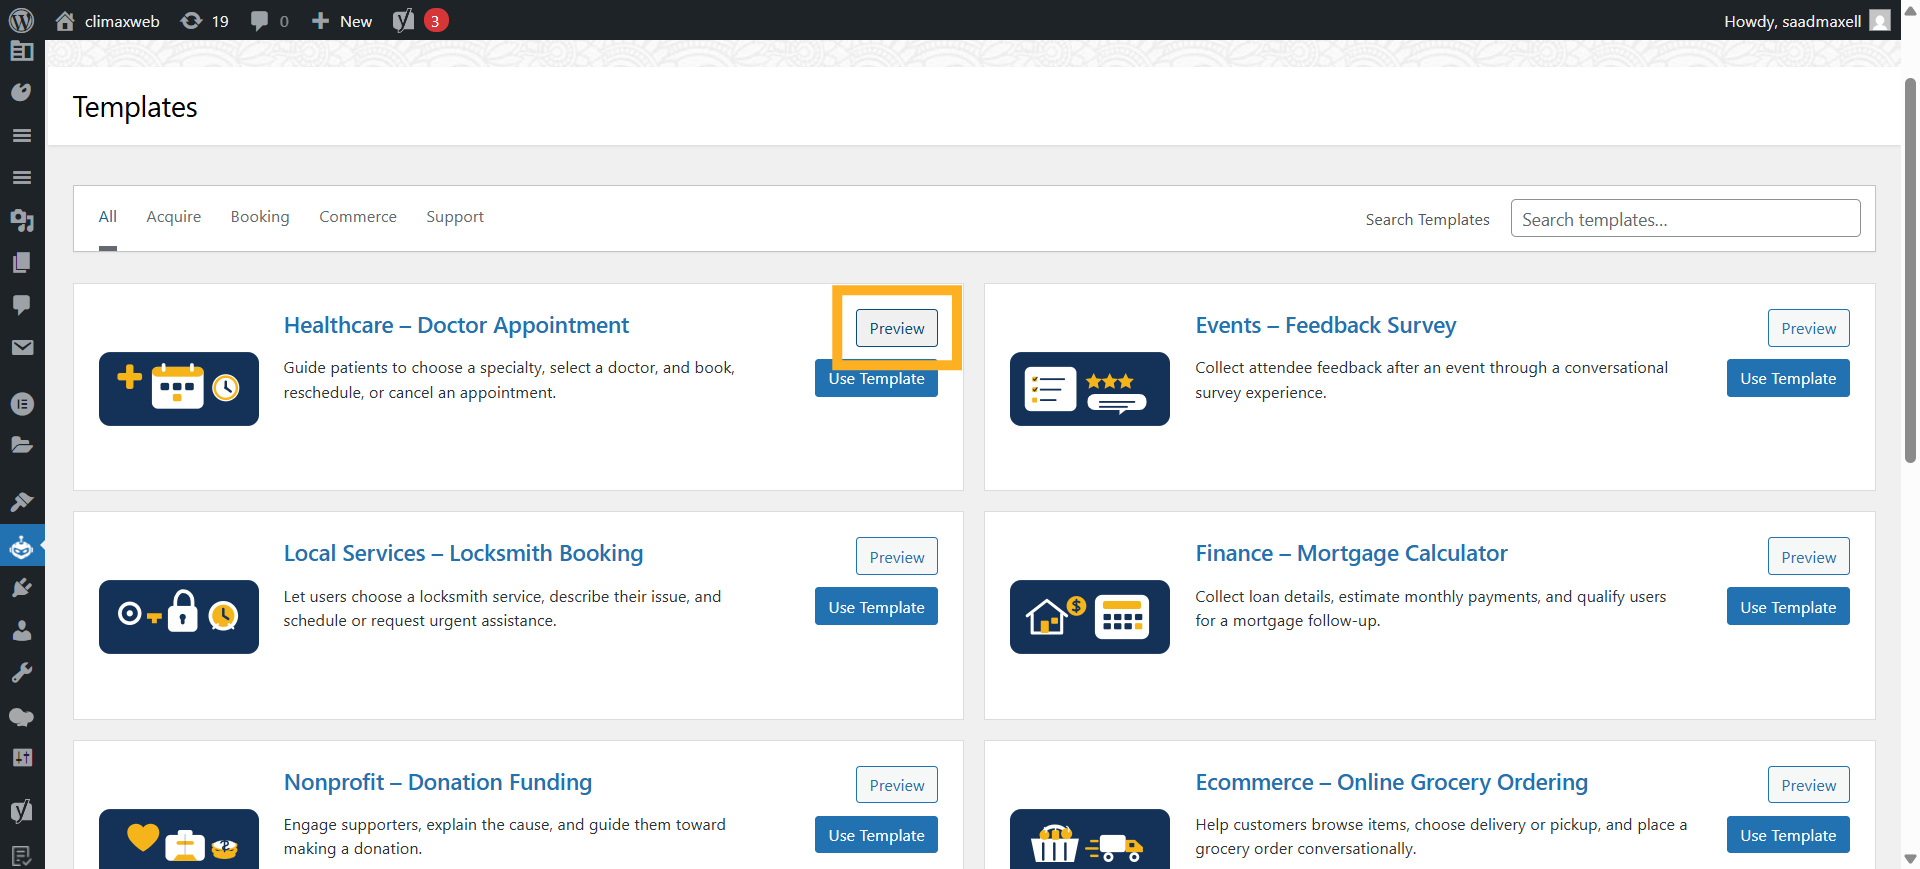Switch to the Commerce tab
Screen dimensions: 1920x869
pos(358,217)
